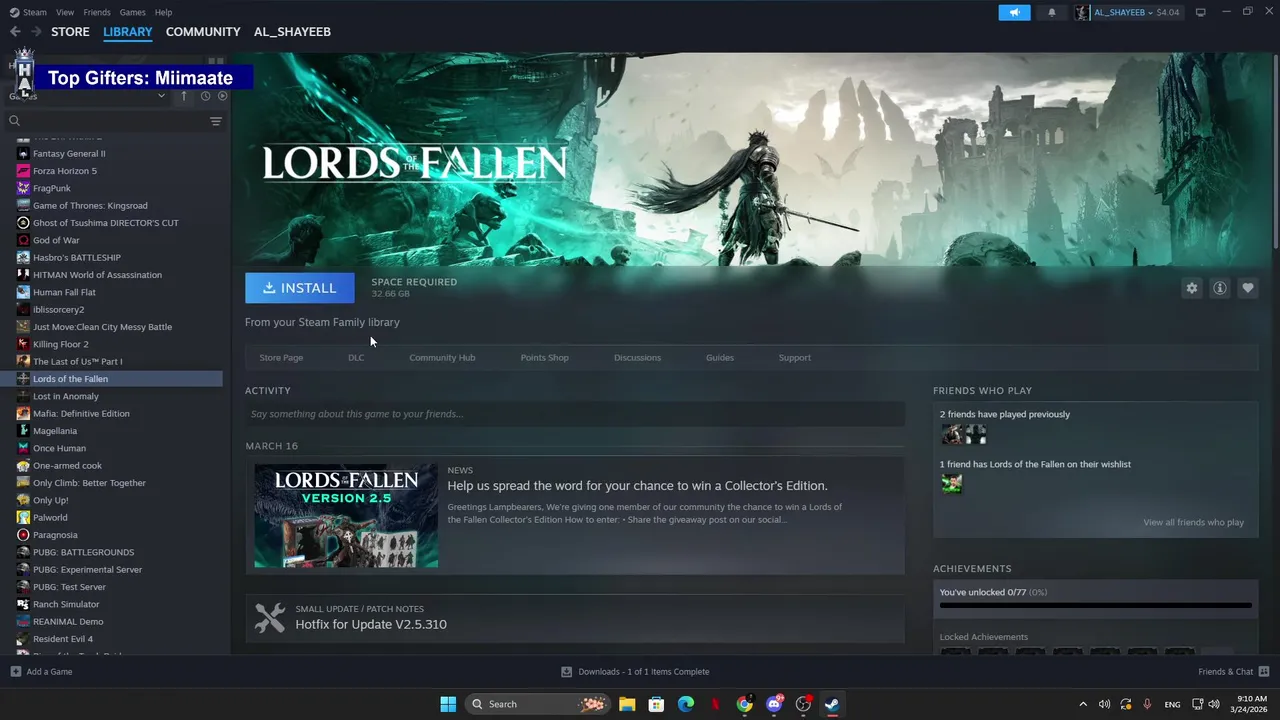
Task: Click the activity status input field
Action: 575,414
